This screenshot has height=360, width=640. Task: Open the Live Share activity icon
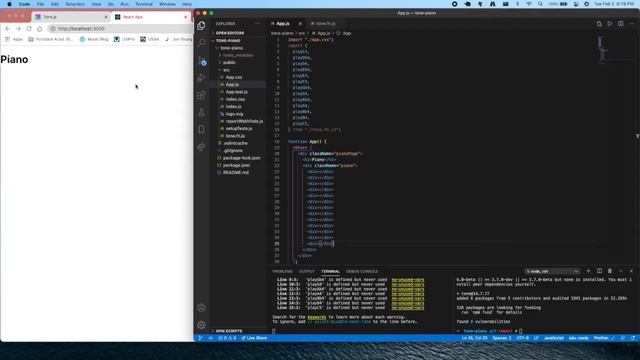click(201, 147)
